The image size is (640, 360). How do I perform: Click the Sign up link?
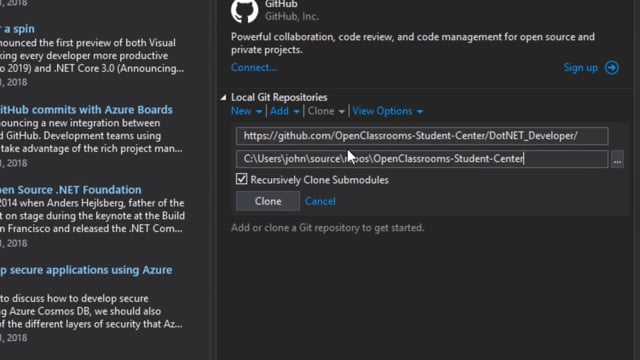click(580, 68)
